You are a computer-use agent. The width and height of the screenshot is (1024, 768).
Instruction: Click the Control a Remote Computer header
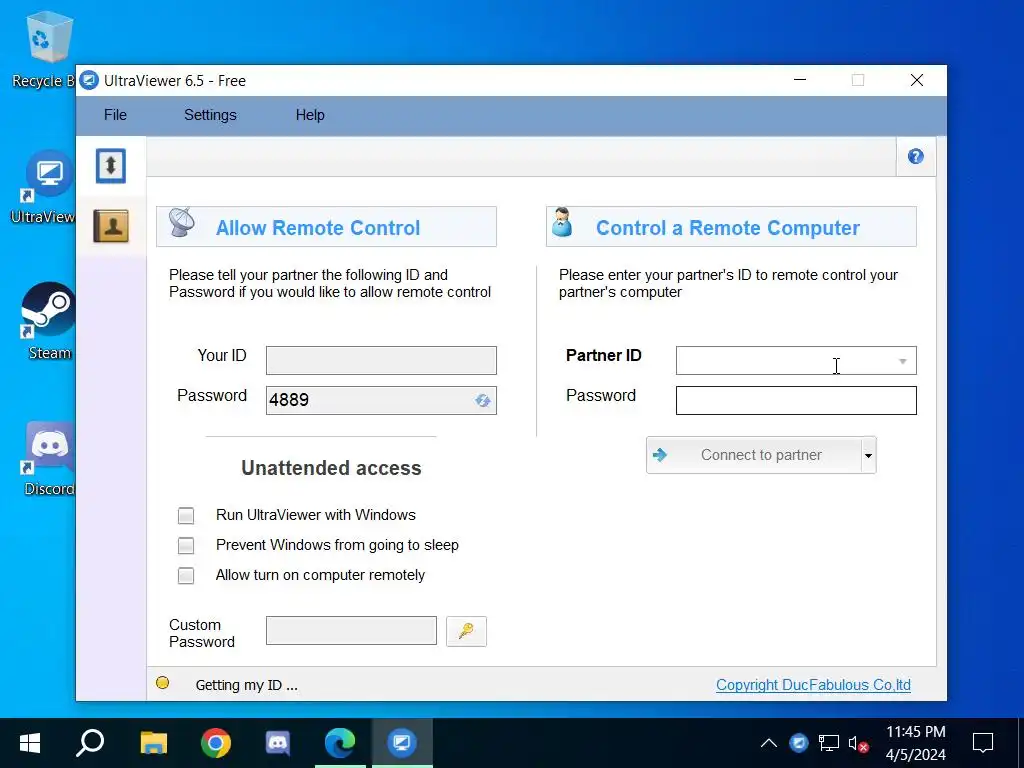click(731, 227)
